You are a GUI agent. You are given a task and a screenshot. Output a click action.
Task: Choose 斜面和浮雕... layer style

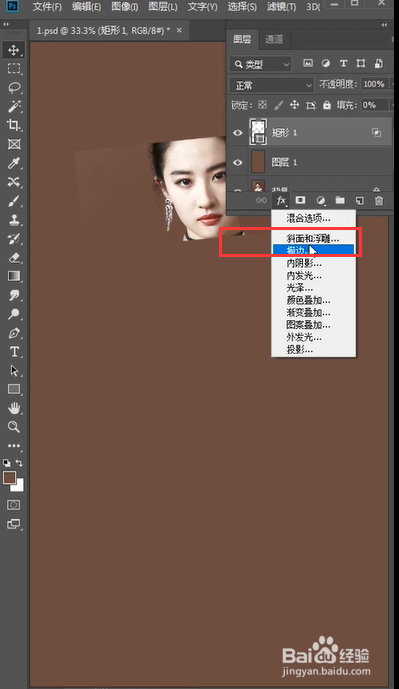pyautogui.click(x=313, y=239)
